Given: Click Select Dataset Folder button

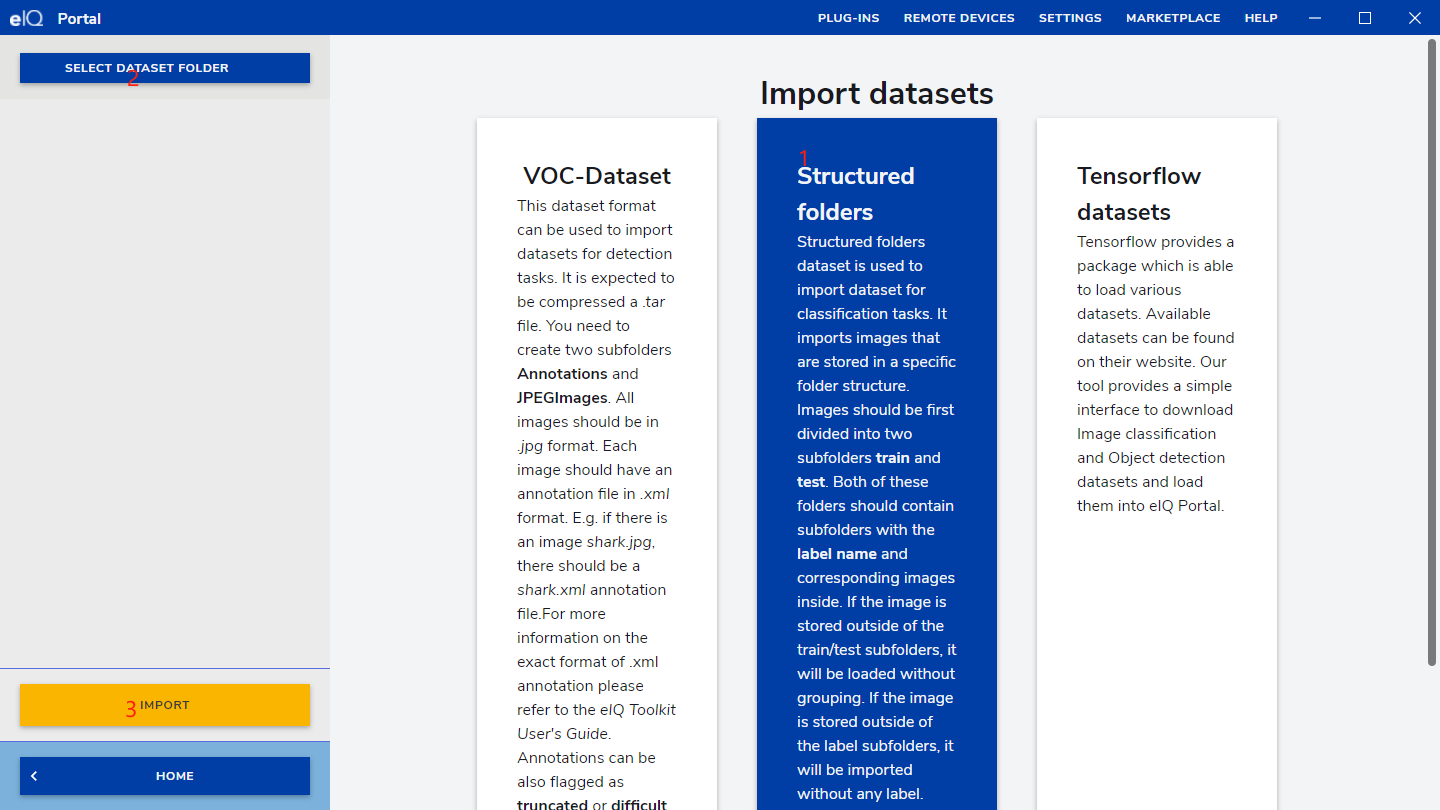Looking at the screenshot, I should (x=165, y=68).
